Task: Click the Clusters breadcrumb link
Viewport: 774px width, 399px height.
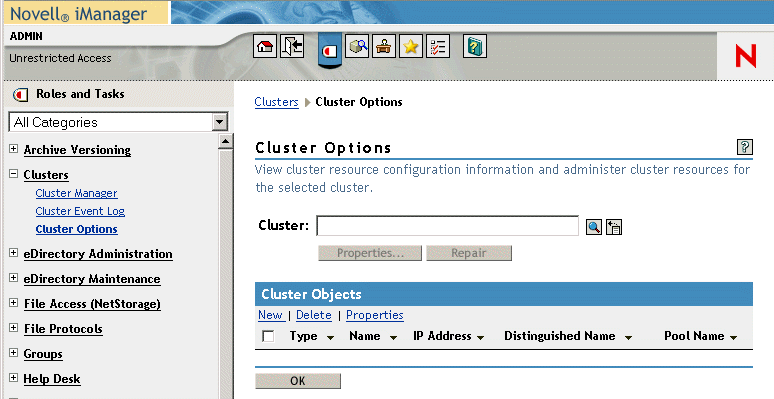Action: (276, 102)
